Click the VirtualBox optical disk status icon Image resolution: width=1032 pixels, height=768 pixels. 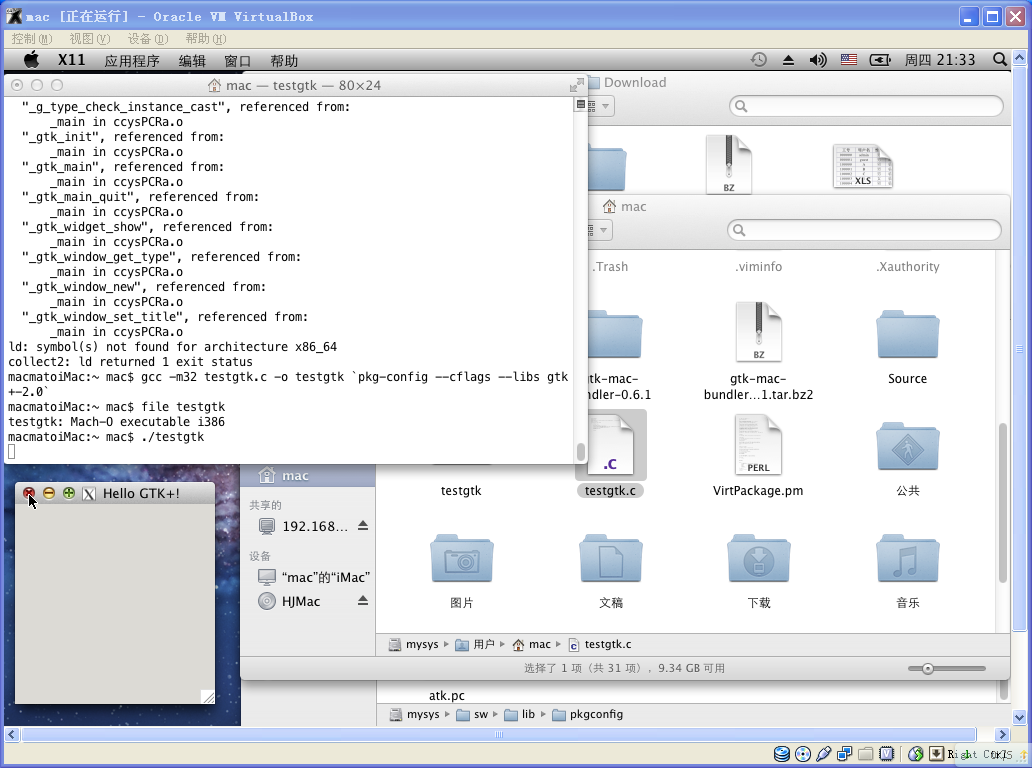[803, 753]
